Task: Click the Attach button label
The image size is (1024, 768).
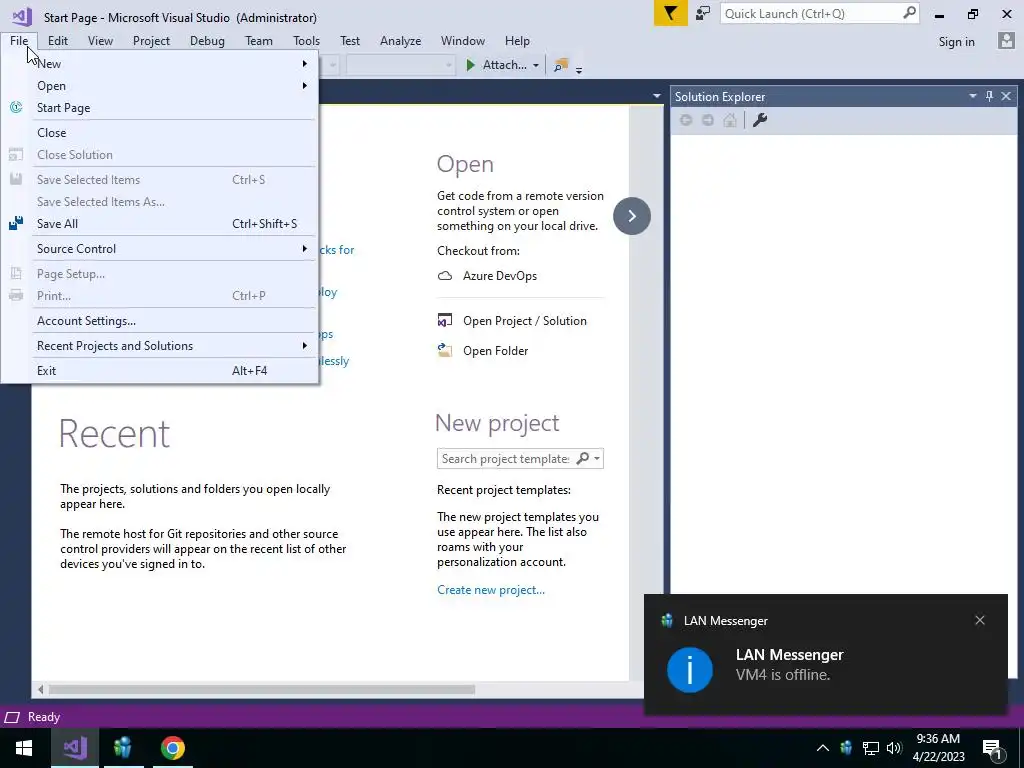Action: point(504,65)
